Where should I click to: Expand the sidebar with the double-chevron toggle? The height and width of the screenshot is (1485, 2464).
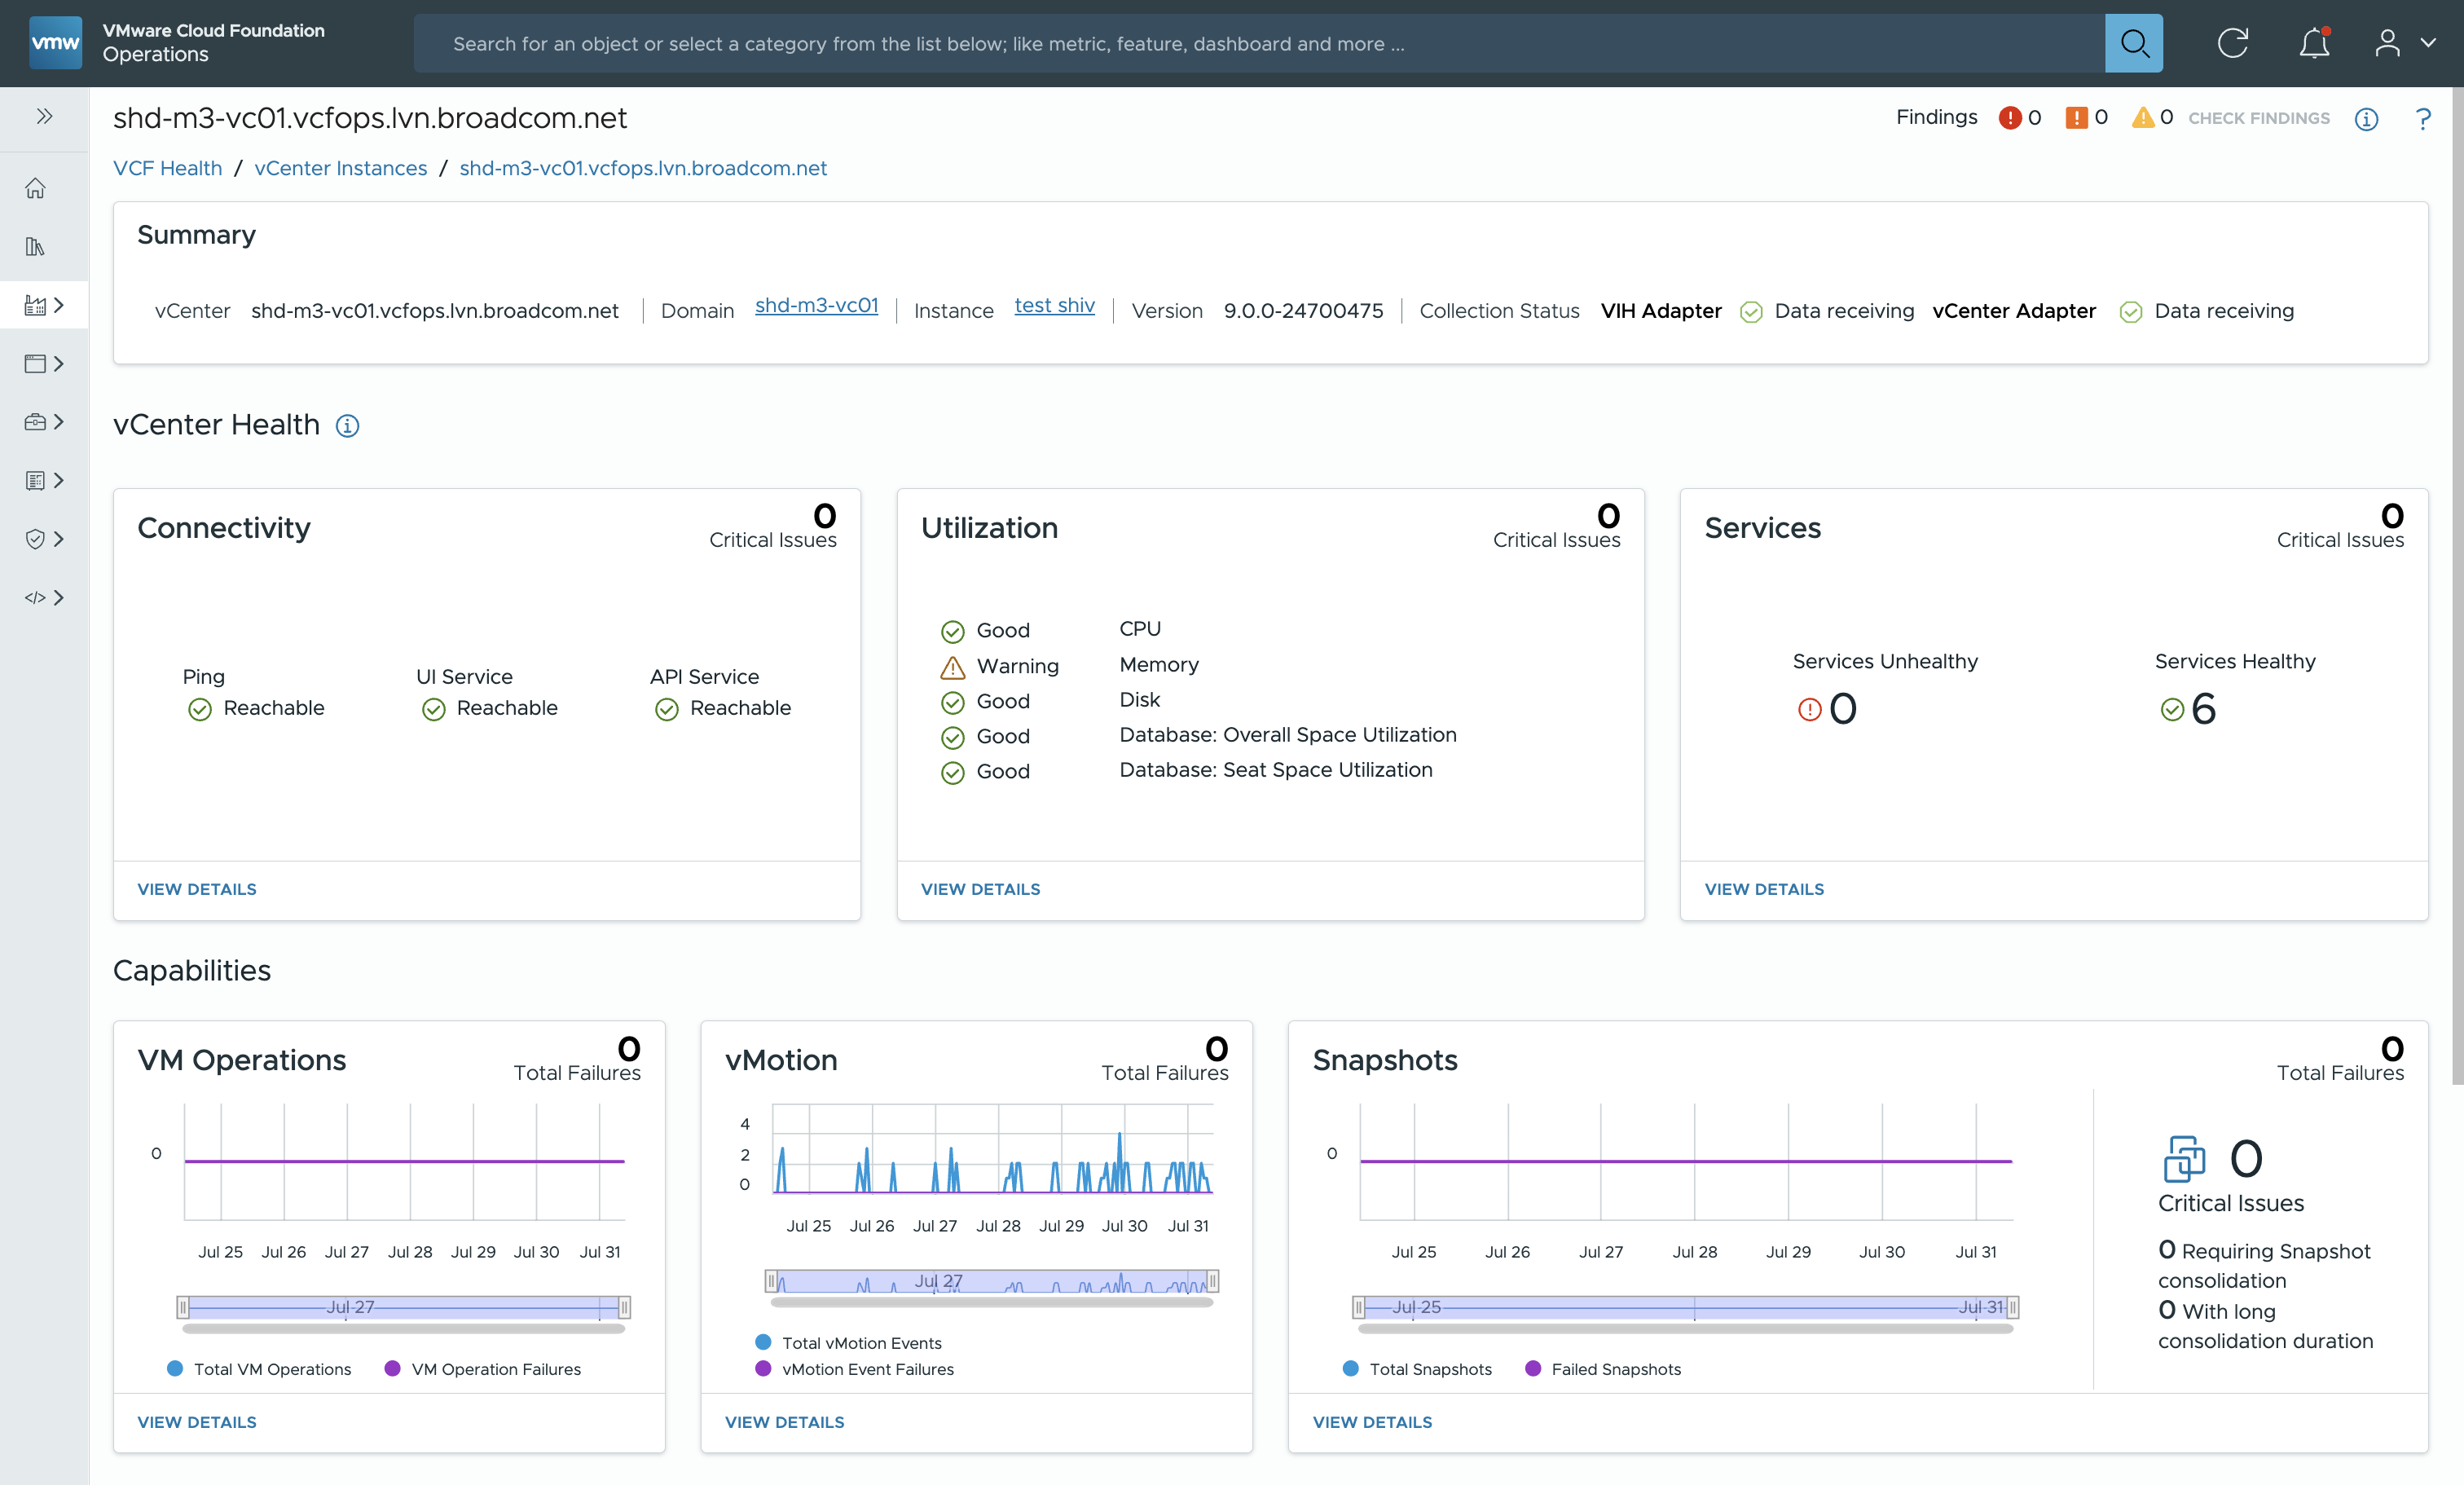[45, 116]
